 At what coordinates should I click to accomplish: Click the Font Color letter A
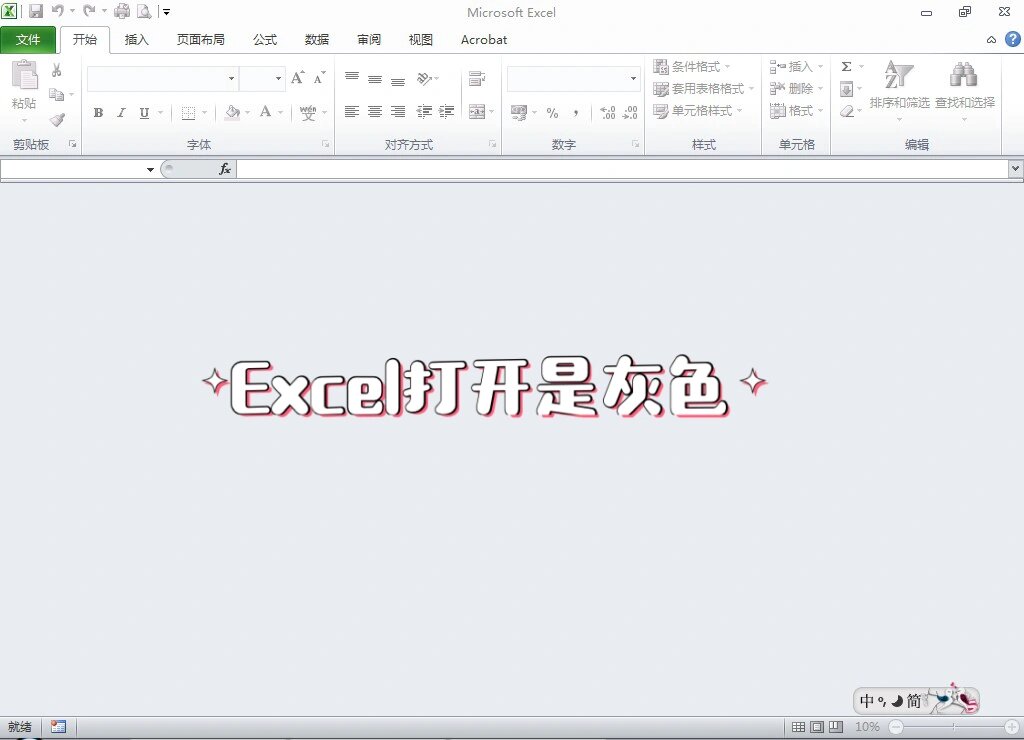(x=265, y=112)
